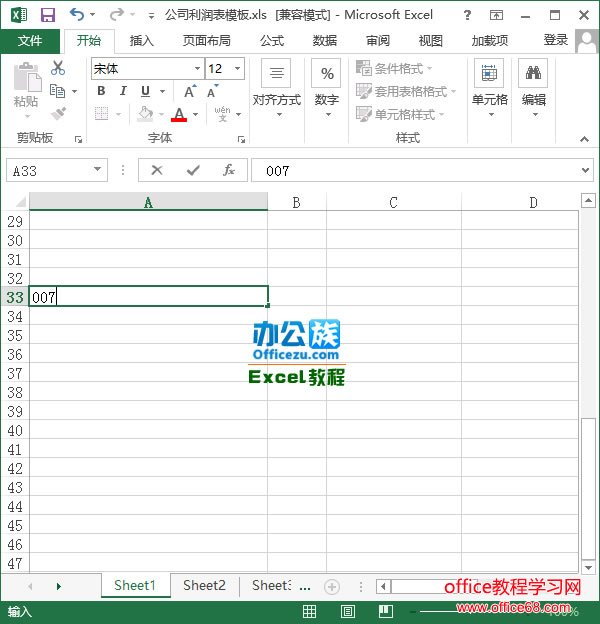Image resolution: width=600 pixels, height=624 pixels.
Task: Expand the font name dropdown
Action: 197,68
